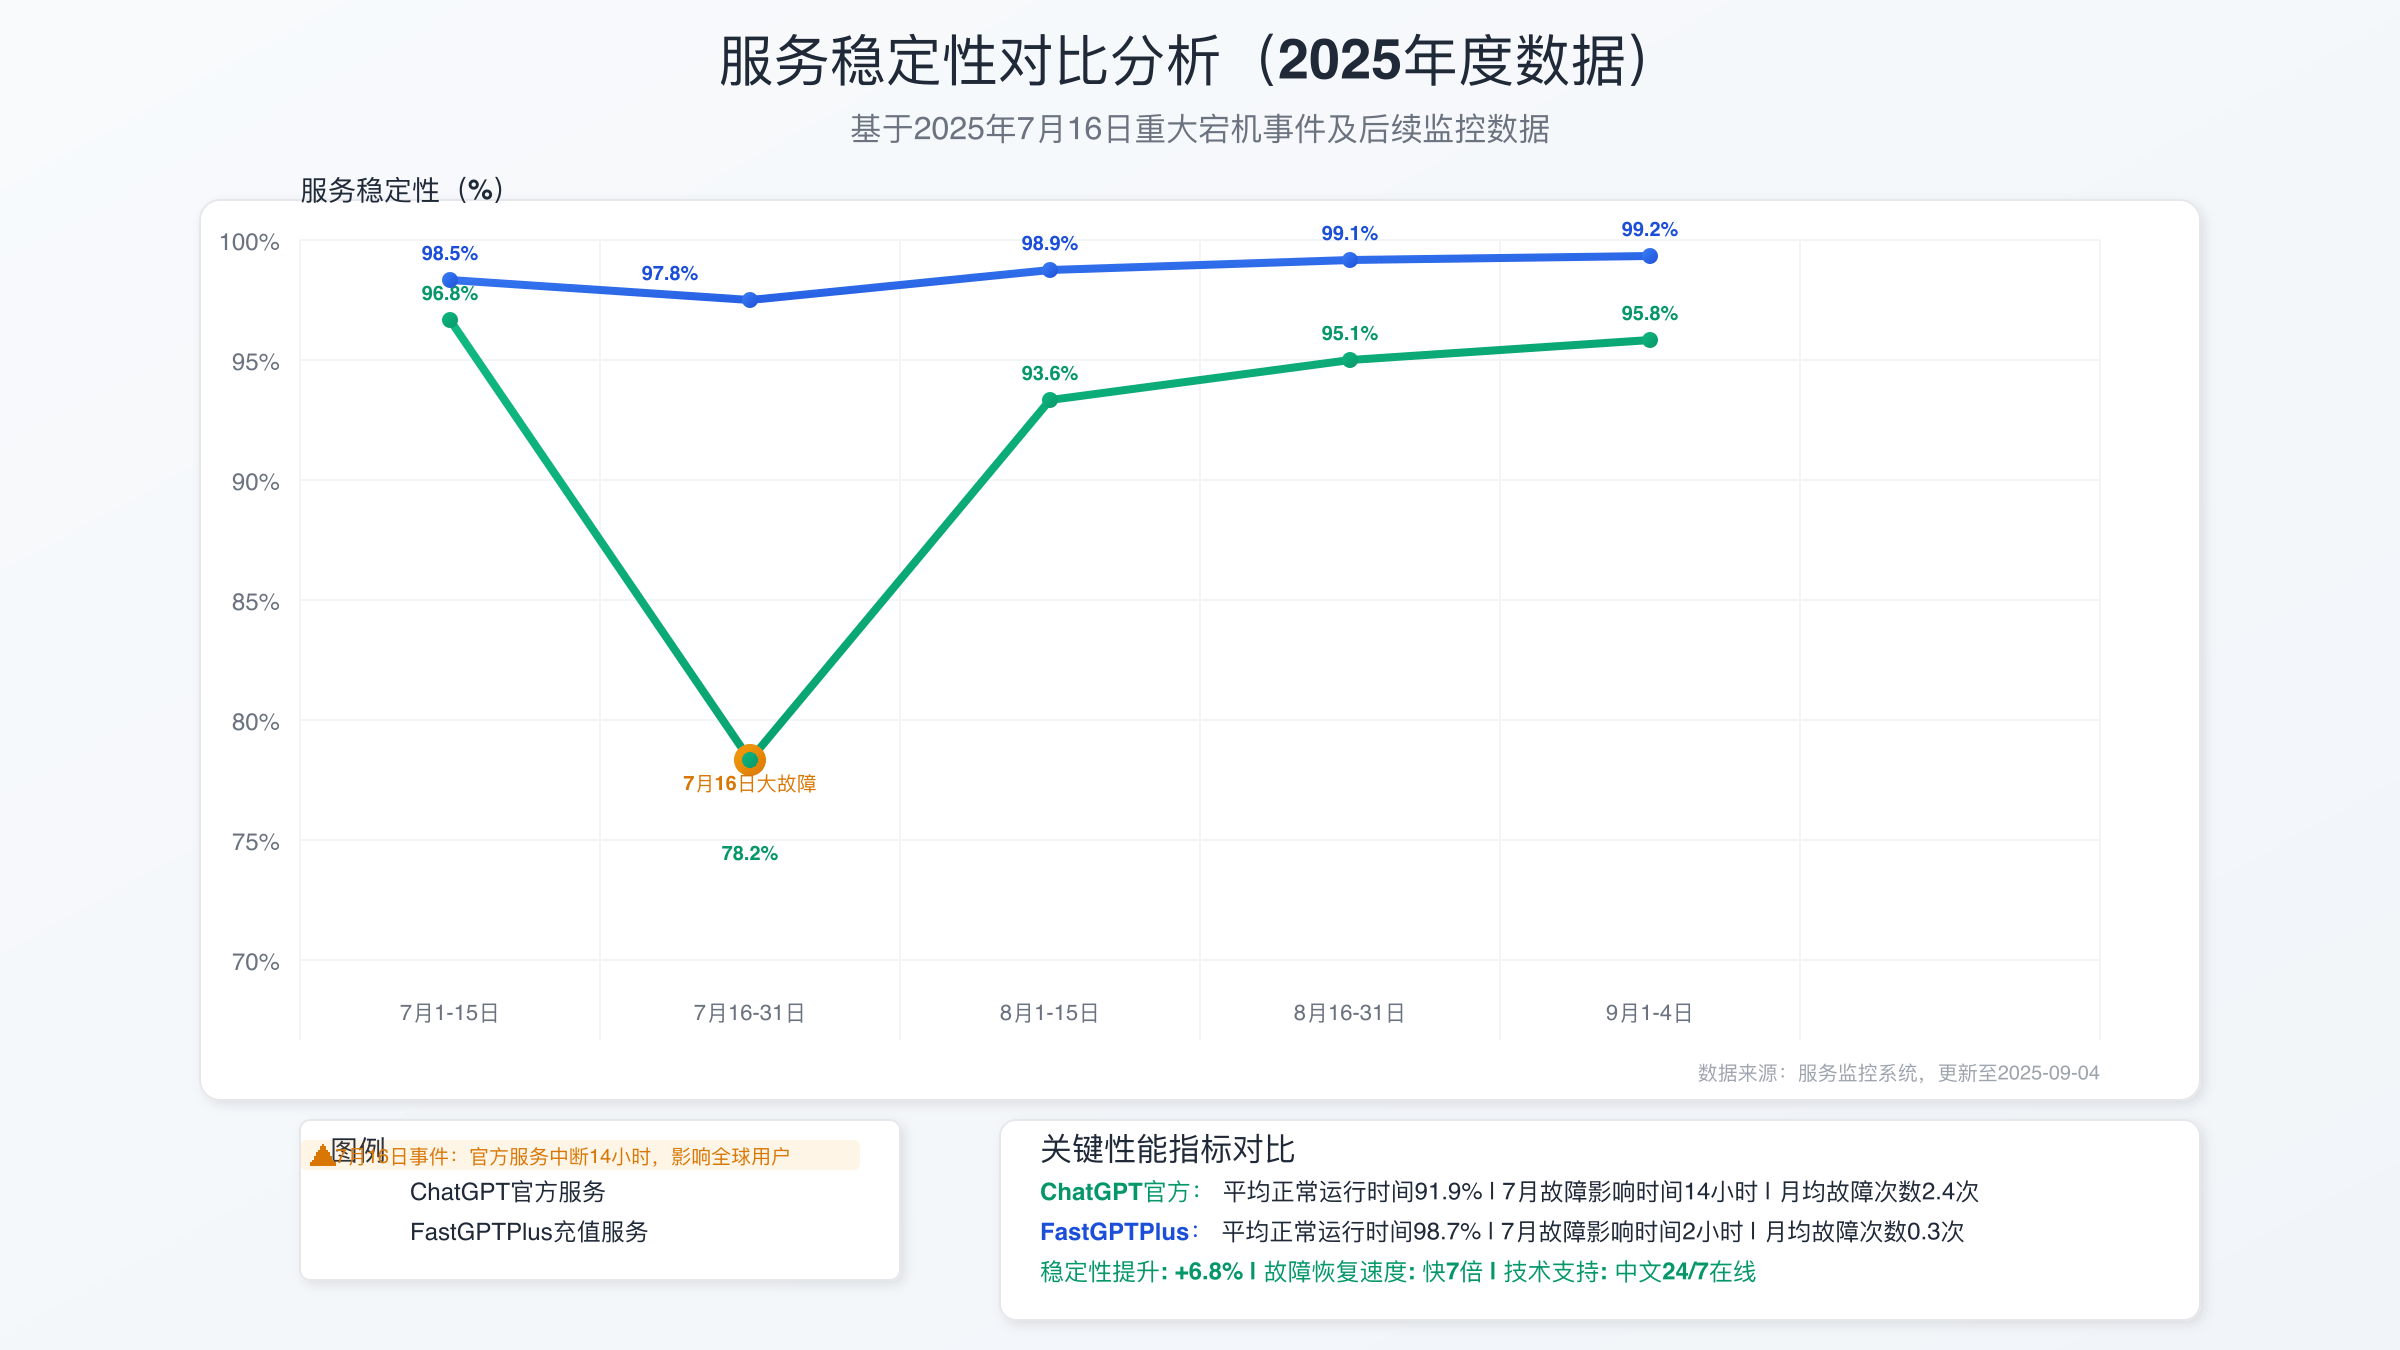Screen dimensions: 2400x1350
Task: Click 月均故障次数2.4次 text
Action: coord(1879,1192)
